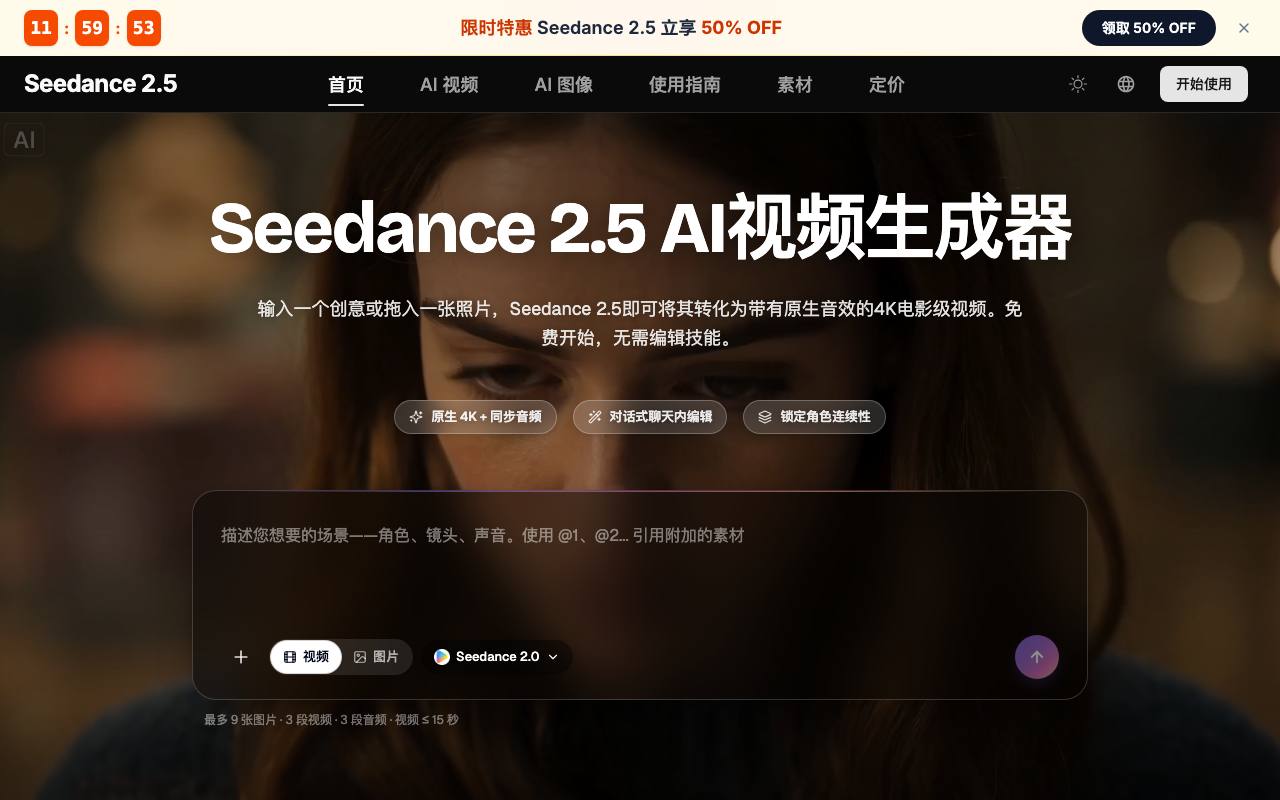Image resolution: width=1280 pixels, height=800 pixels.
Task: Click the countdown seconds box showing 53
Action: [x=144, y=28]
